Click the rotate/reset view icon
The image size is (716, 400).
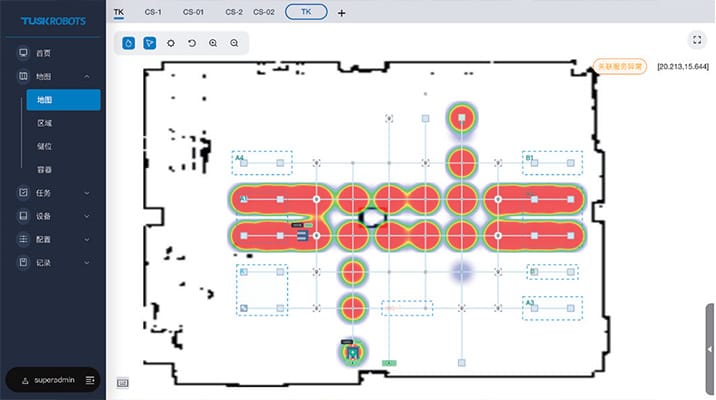[192, 43]
